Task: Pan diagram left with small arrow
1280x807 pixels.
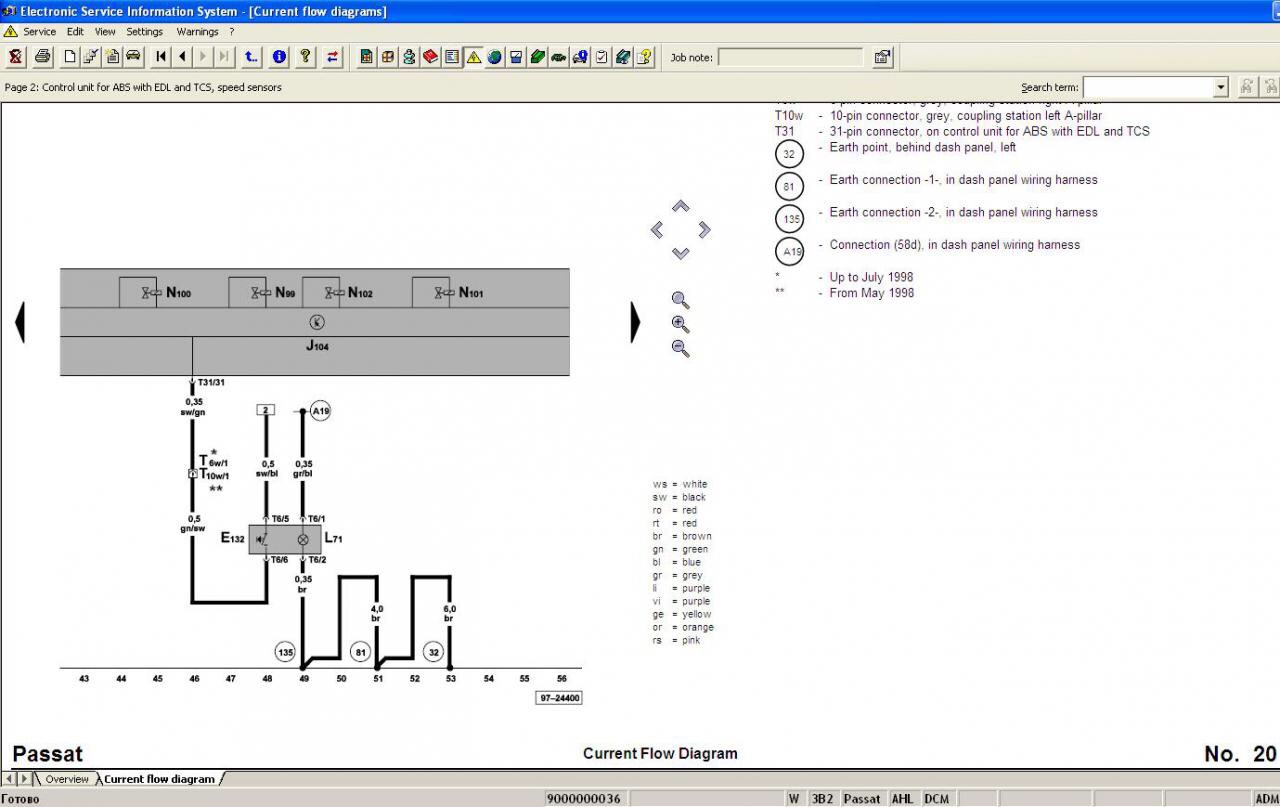Action: (x=657, y=230)
